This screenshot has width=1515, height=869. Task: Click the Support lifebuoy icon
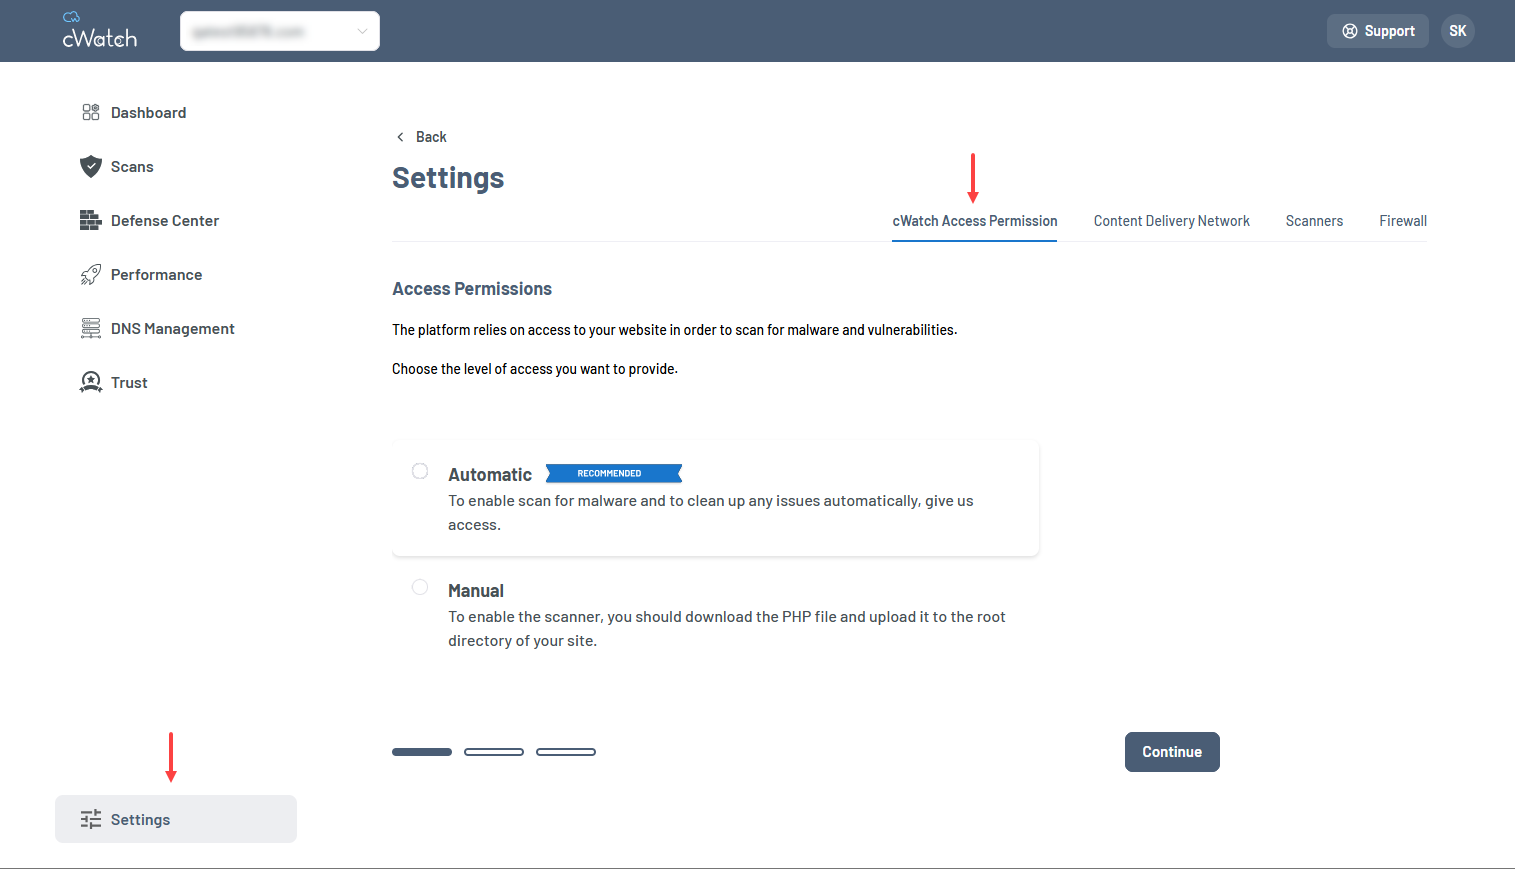pyautogui.click(x=1350, y=31)
